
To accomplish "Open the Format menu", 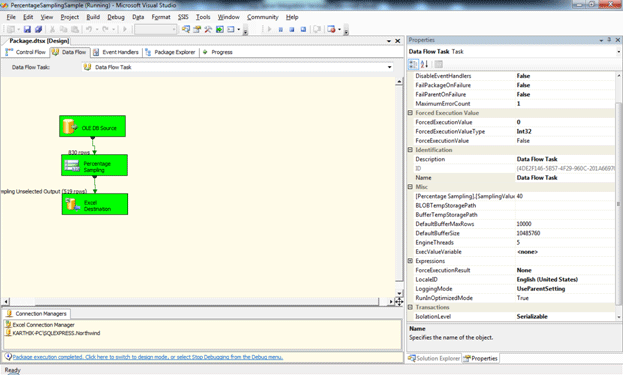I will [161, 17].
